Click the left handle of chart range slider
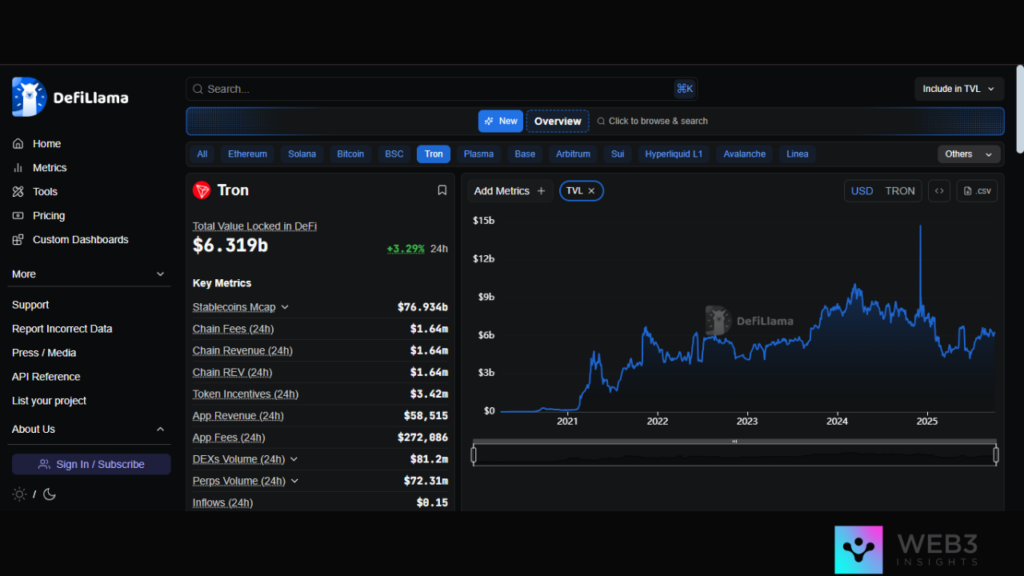This screenshot has width=1024, height=576. click(x=474, y=455)
